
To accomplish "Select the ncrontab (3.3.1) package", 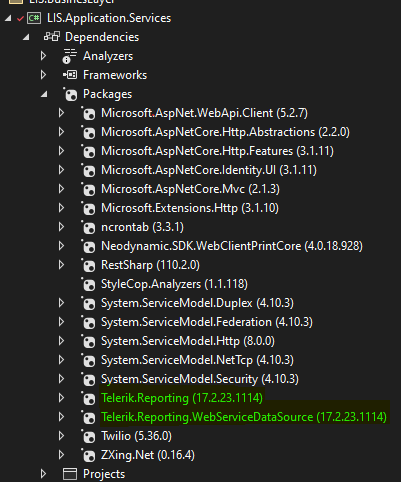I will (142, 227).
